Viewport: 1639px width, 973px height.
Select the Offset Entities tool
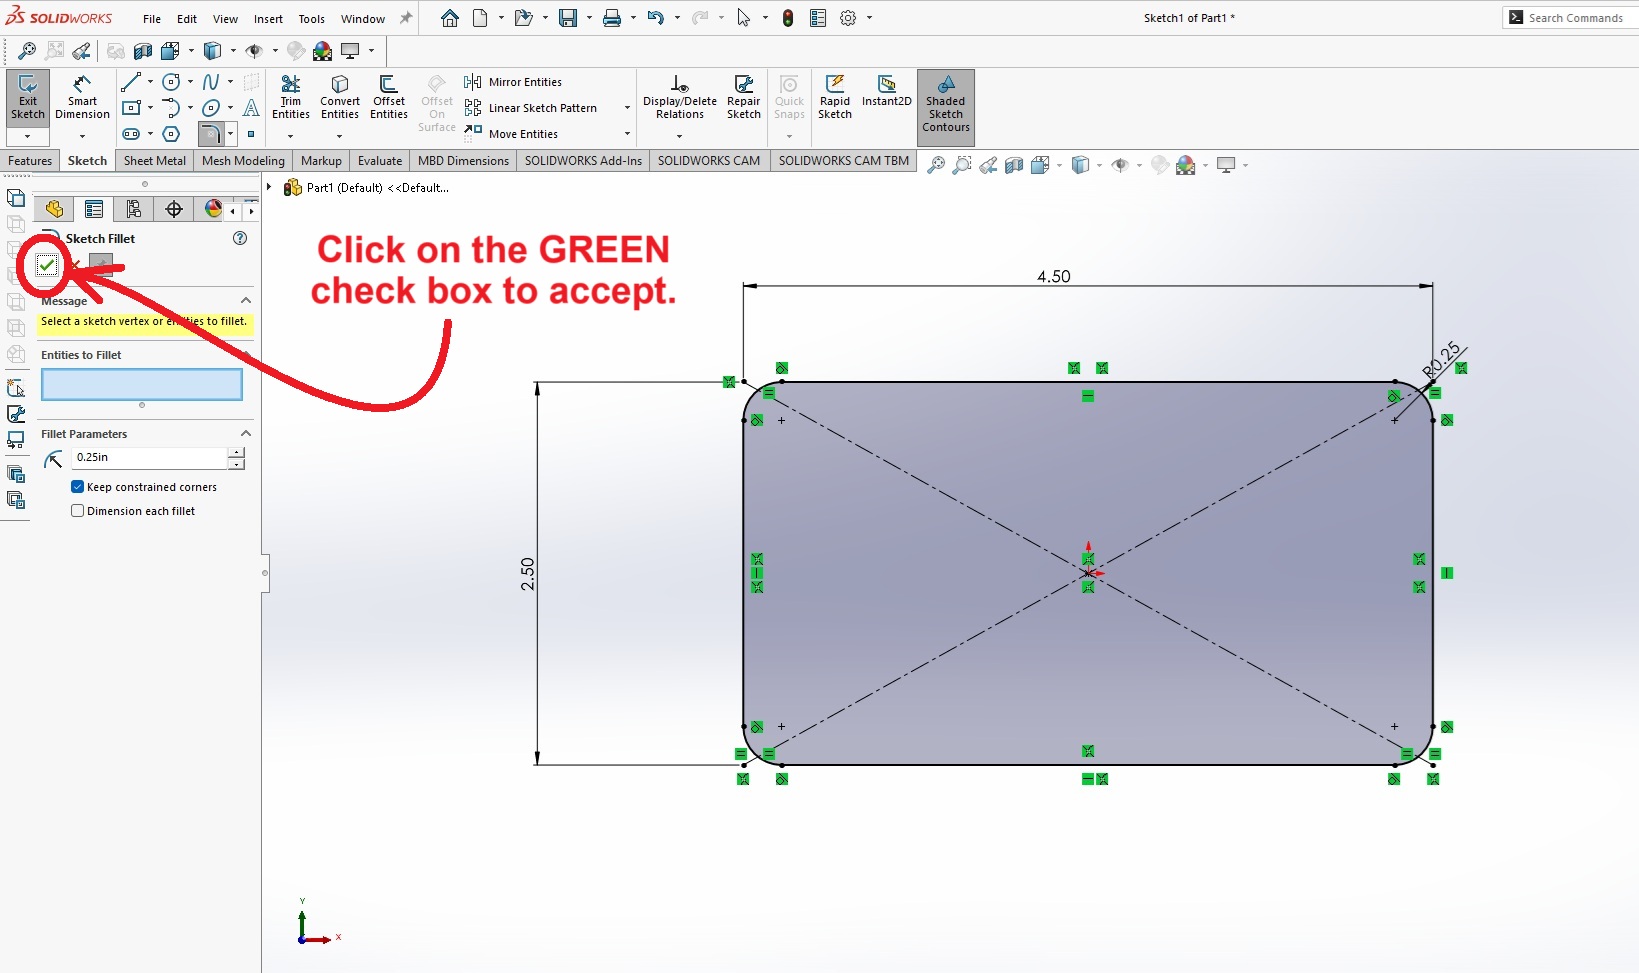pyautogui.click(x=388, y=97)
